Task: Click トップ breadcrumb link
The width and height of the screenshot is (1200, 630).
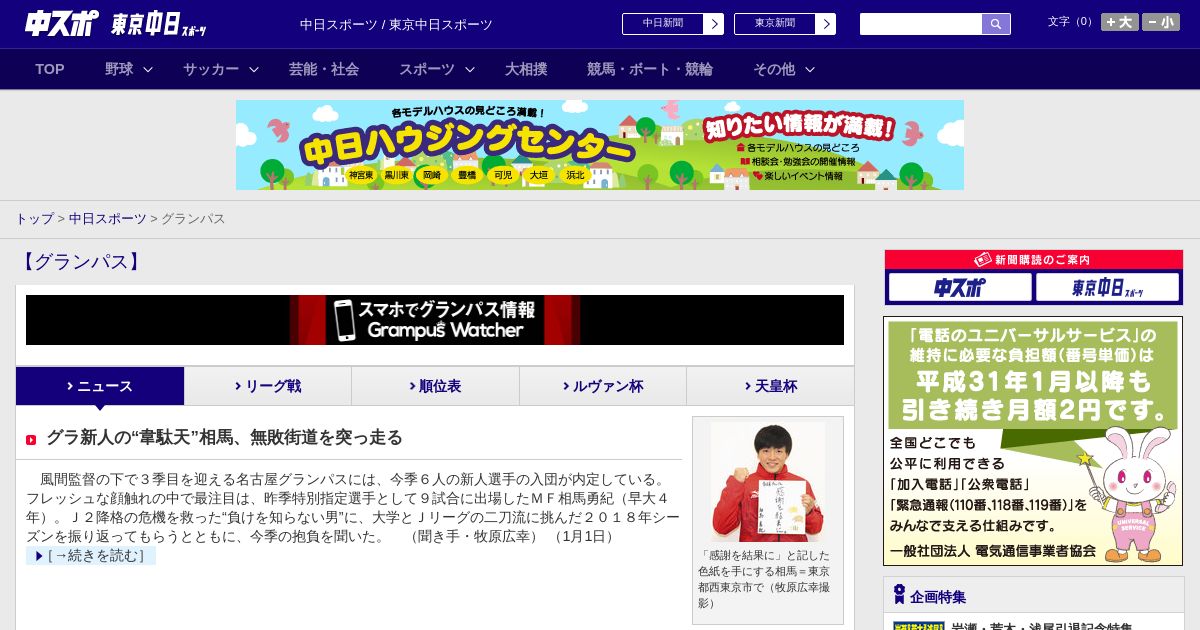Action: point(34,219)
